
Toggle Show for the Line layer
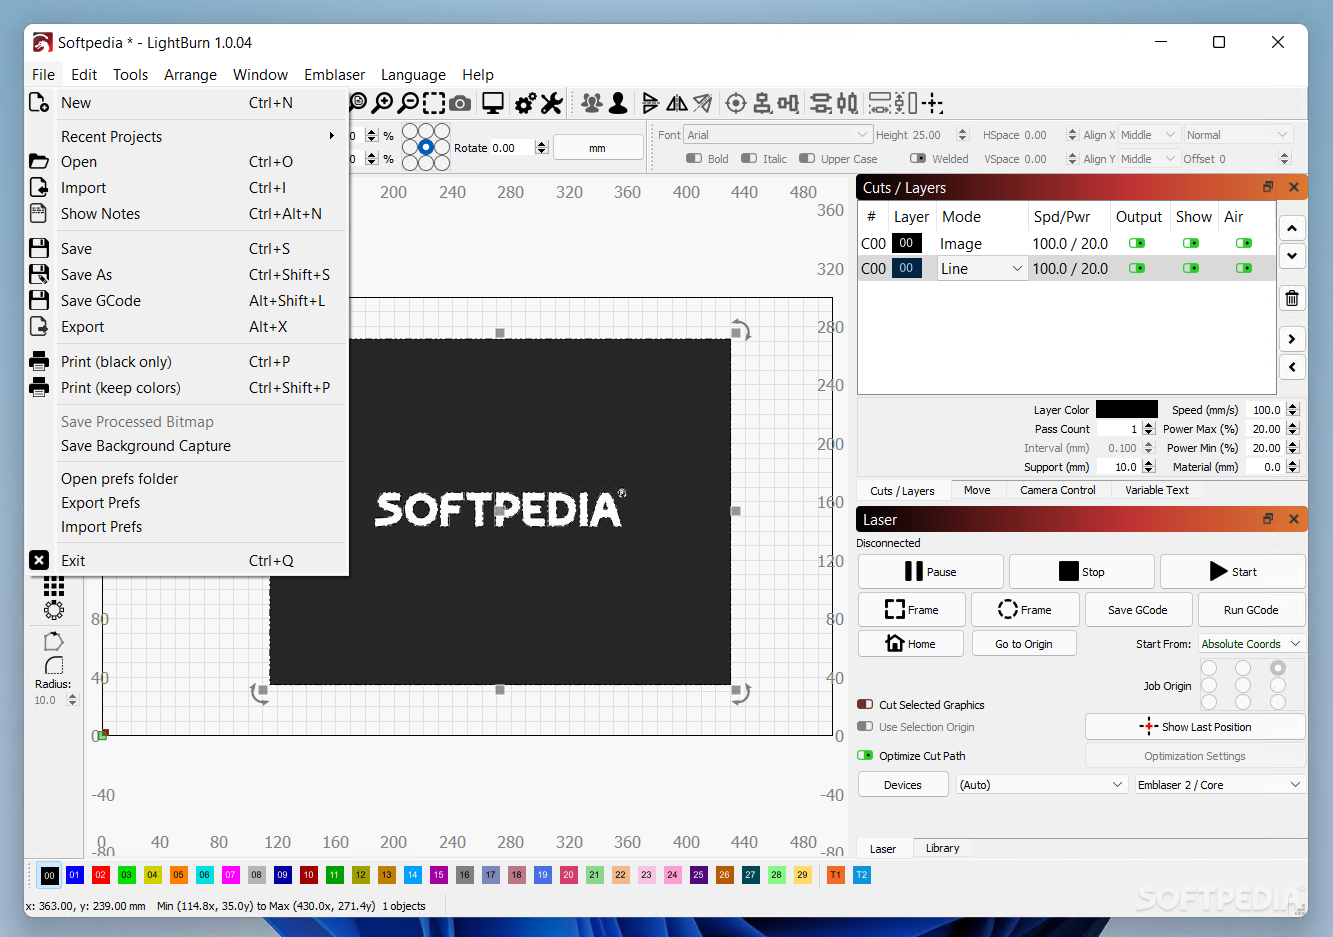click(x=1190, y=268)
